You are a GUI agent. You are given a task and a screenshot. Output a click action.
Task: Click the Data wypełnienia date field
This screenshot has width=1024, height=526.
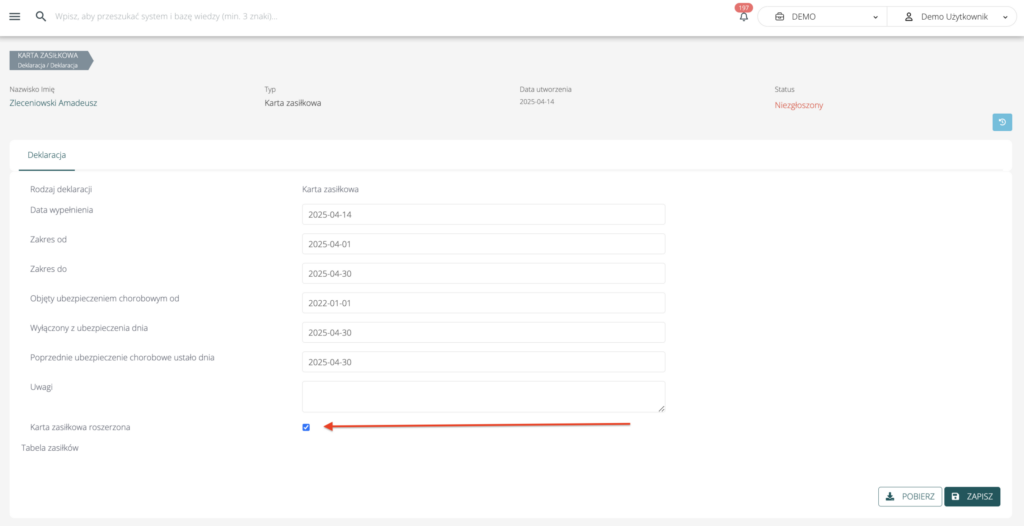[x=483, y=215]
